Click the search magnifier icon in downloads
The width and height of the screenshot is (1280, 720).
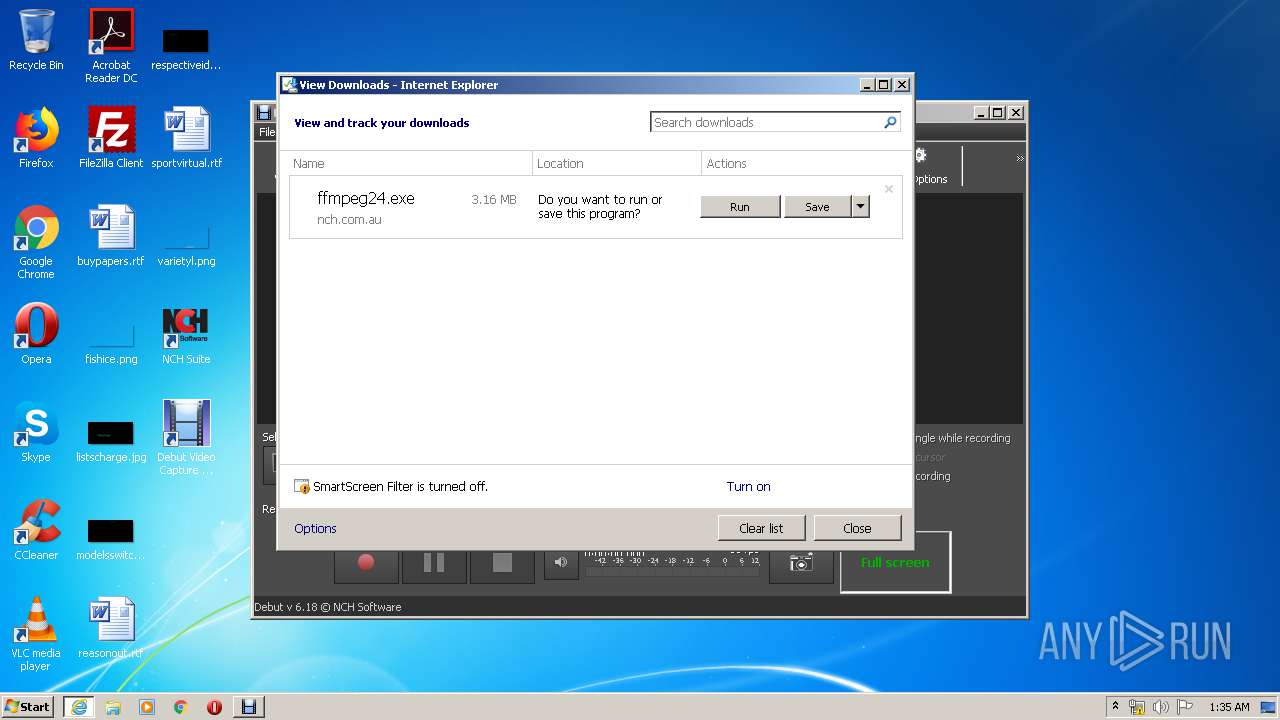click(890, 122)
